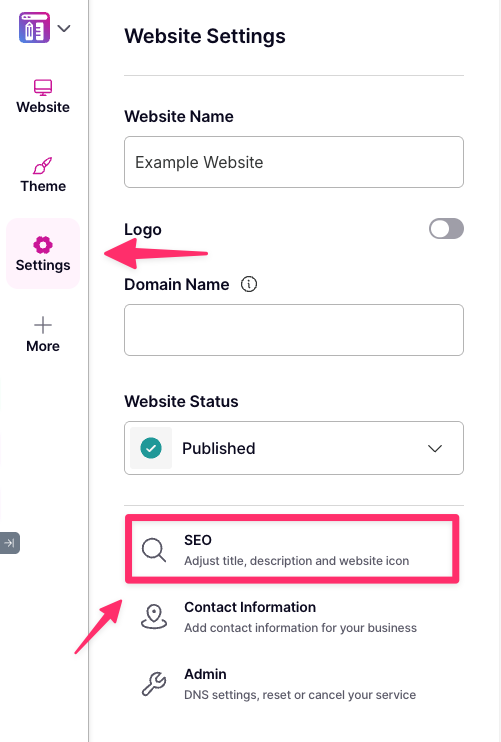Click the Domain Name info icon
This screenshot has height=742, width=501.
(249, 284)
